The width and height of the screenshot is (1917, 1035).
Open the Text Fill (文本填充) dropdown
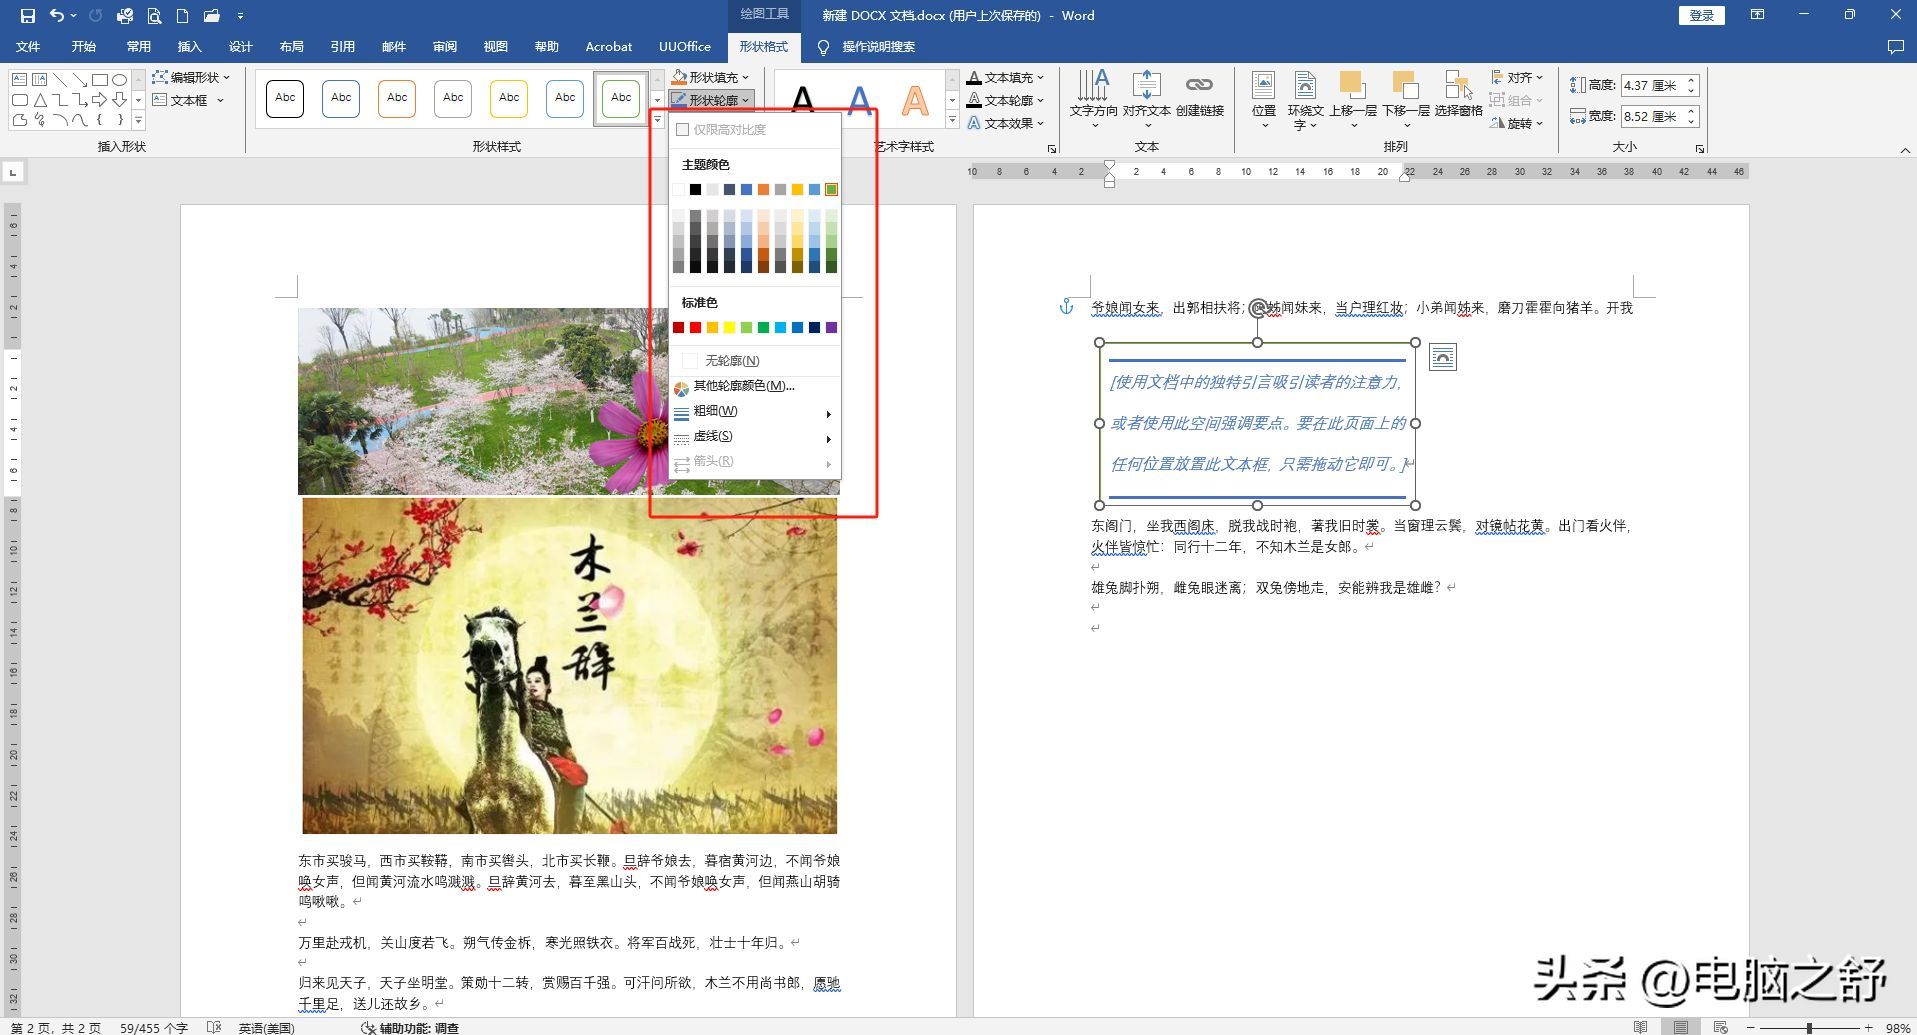[x=1005, y=77]
